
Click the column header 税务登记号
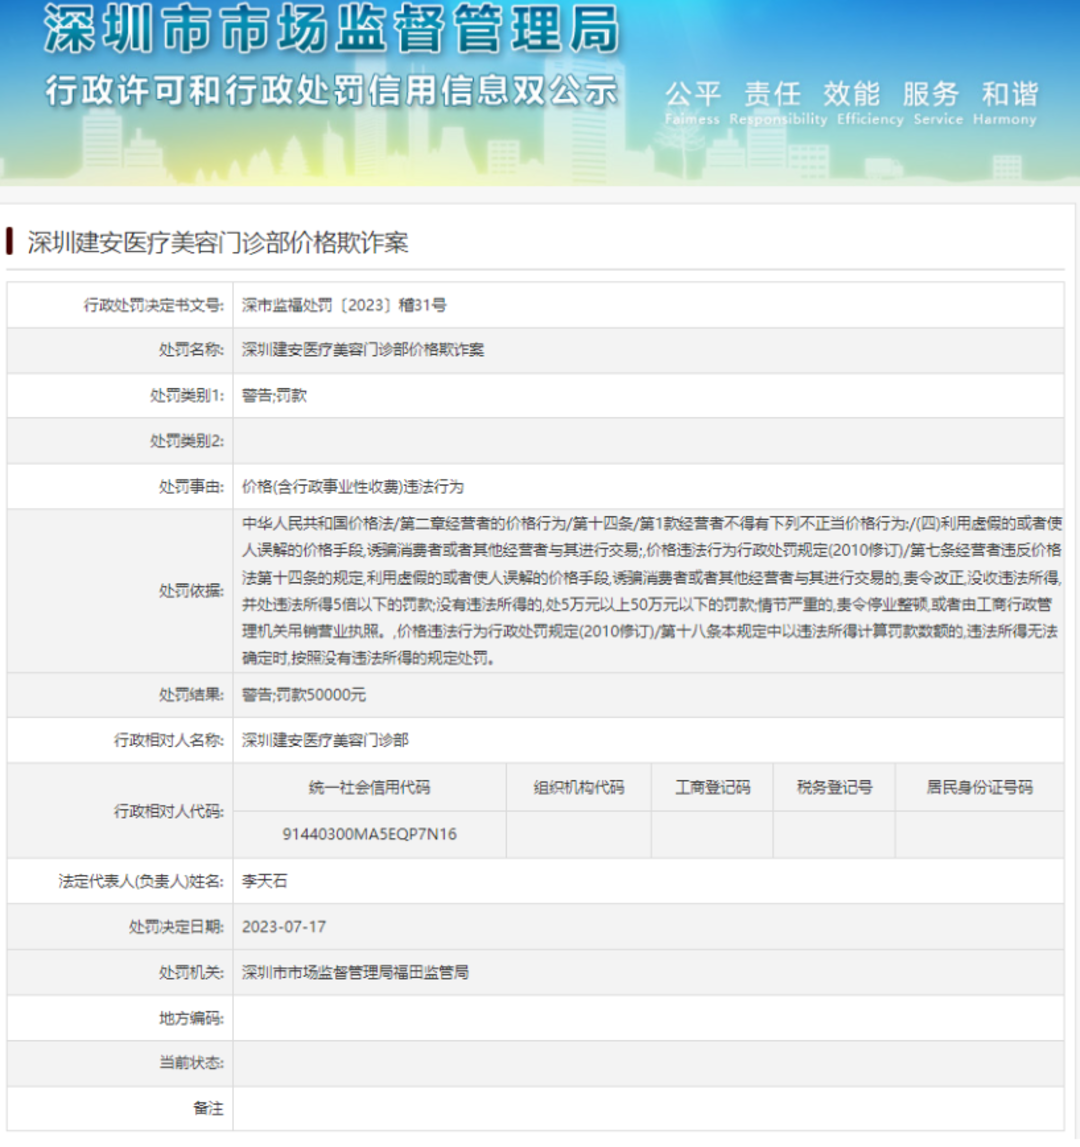click(x=834, y=788)
